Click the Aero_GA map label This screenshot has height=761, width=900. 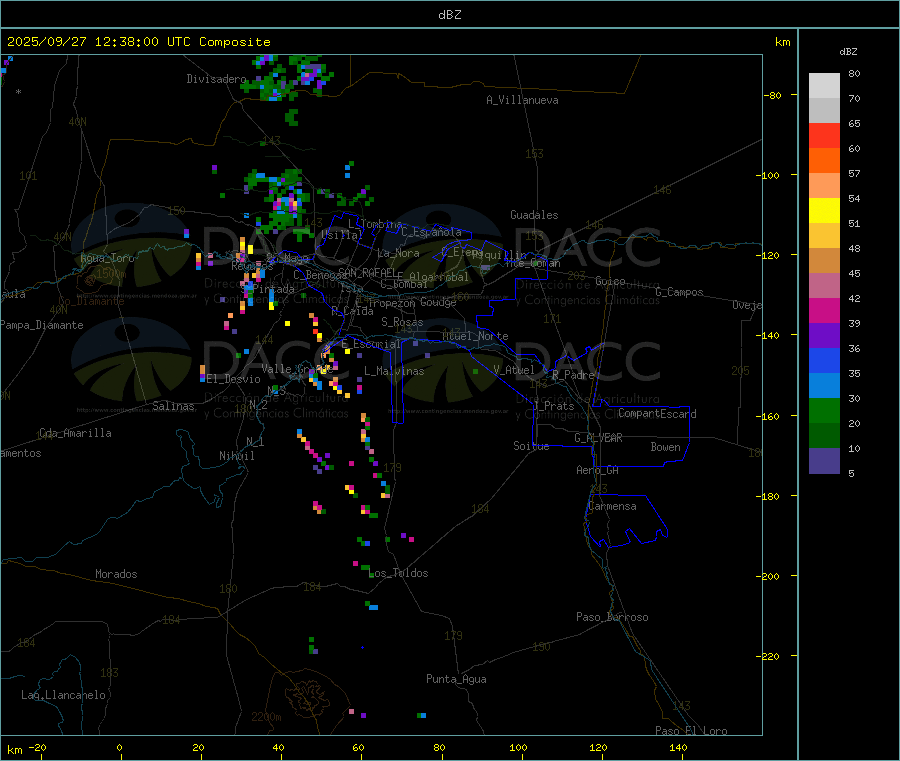coord(598,471)
